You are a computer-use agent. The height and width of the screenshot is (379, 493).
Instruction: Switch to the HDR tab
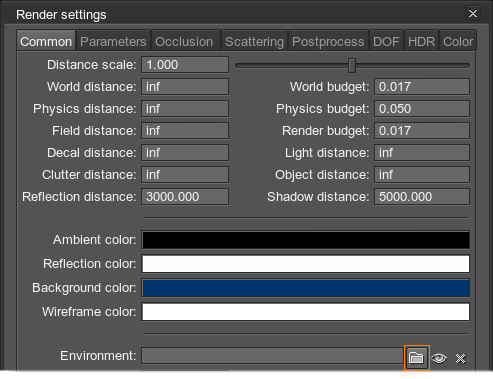click(x=421, y=42)
